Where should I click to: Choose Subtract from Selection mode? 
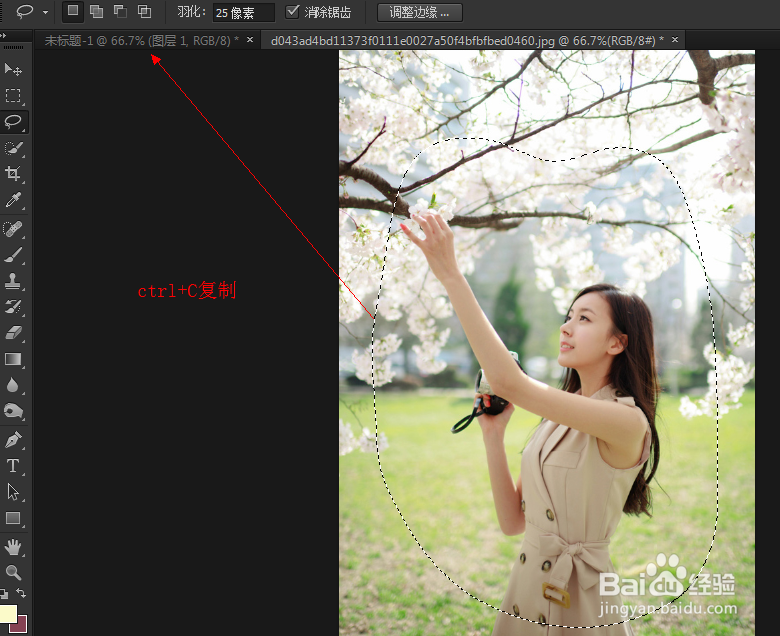point(120,11)
